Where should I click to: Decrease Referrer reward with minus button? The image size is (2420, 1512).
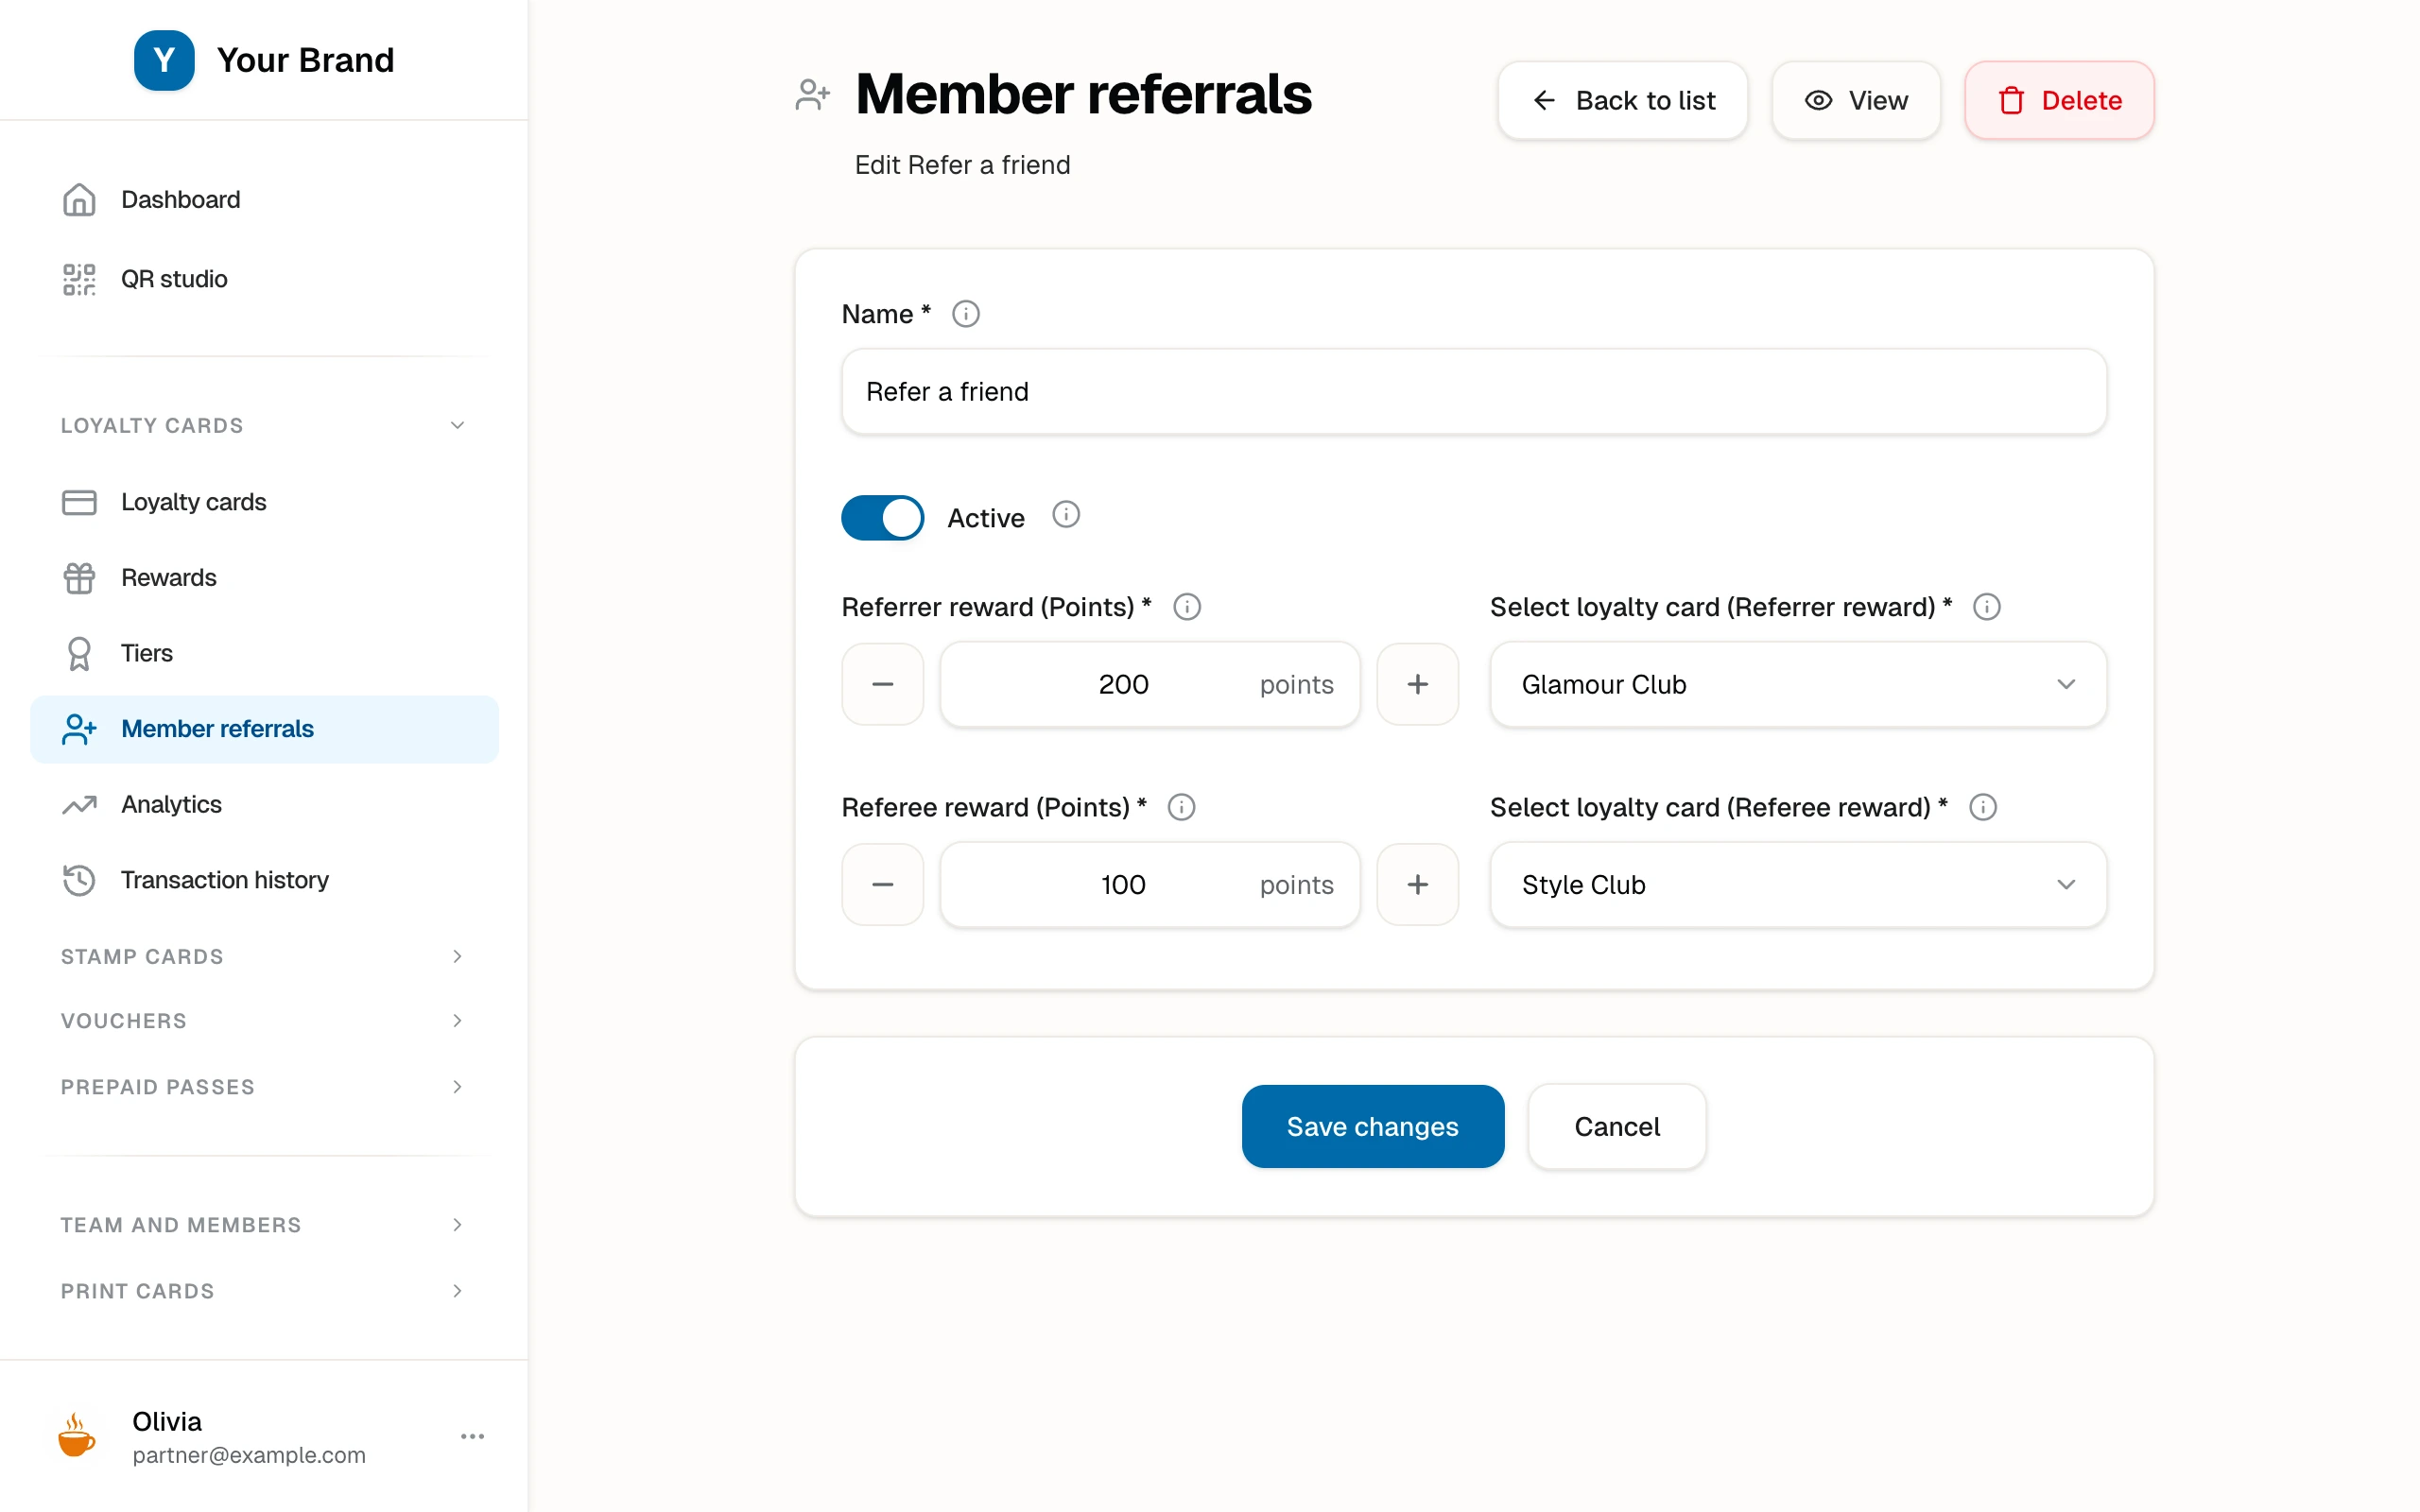[882, 684]
